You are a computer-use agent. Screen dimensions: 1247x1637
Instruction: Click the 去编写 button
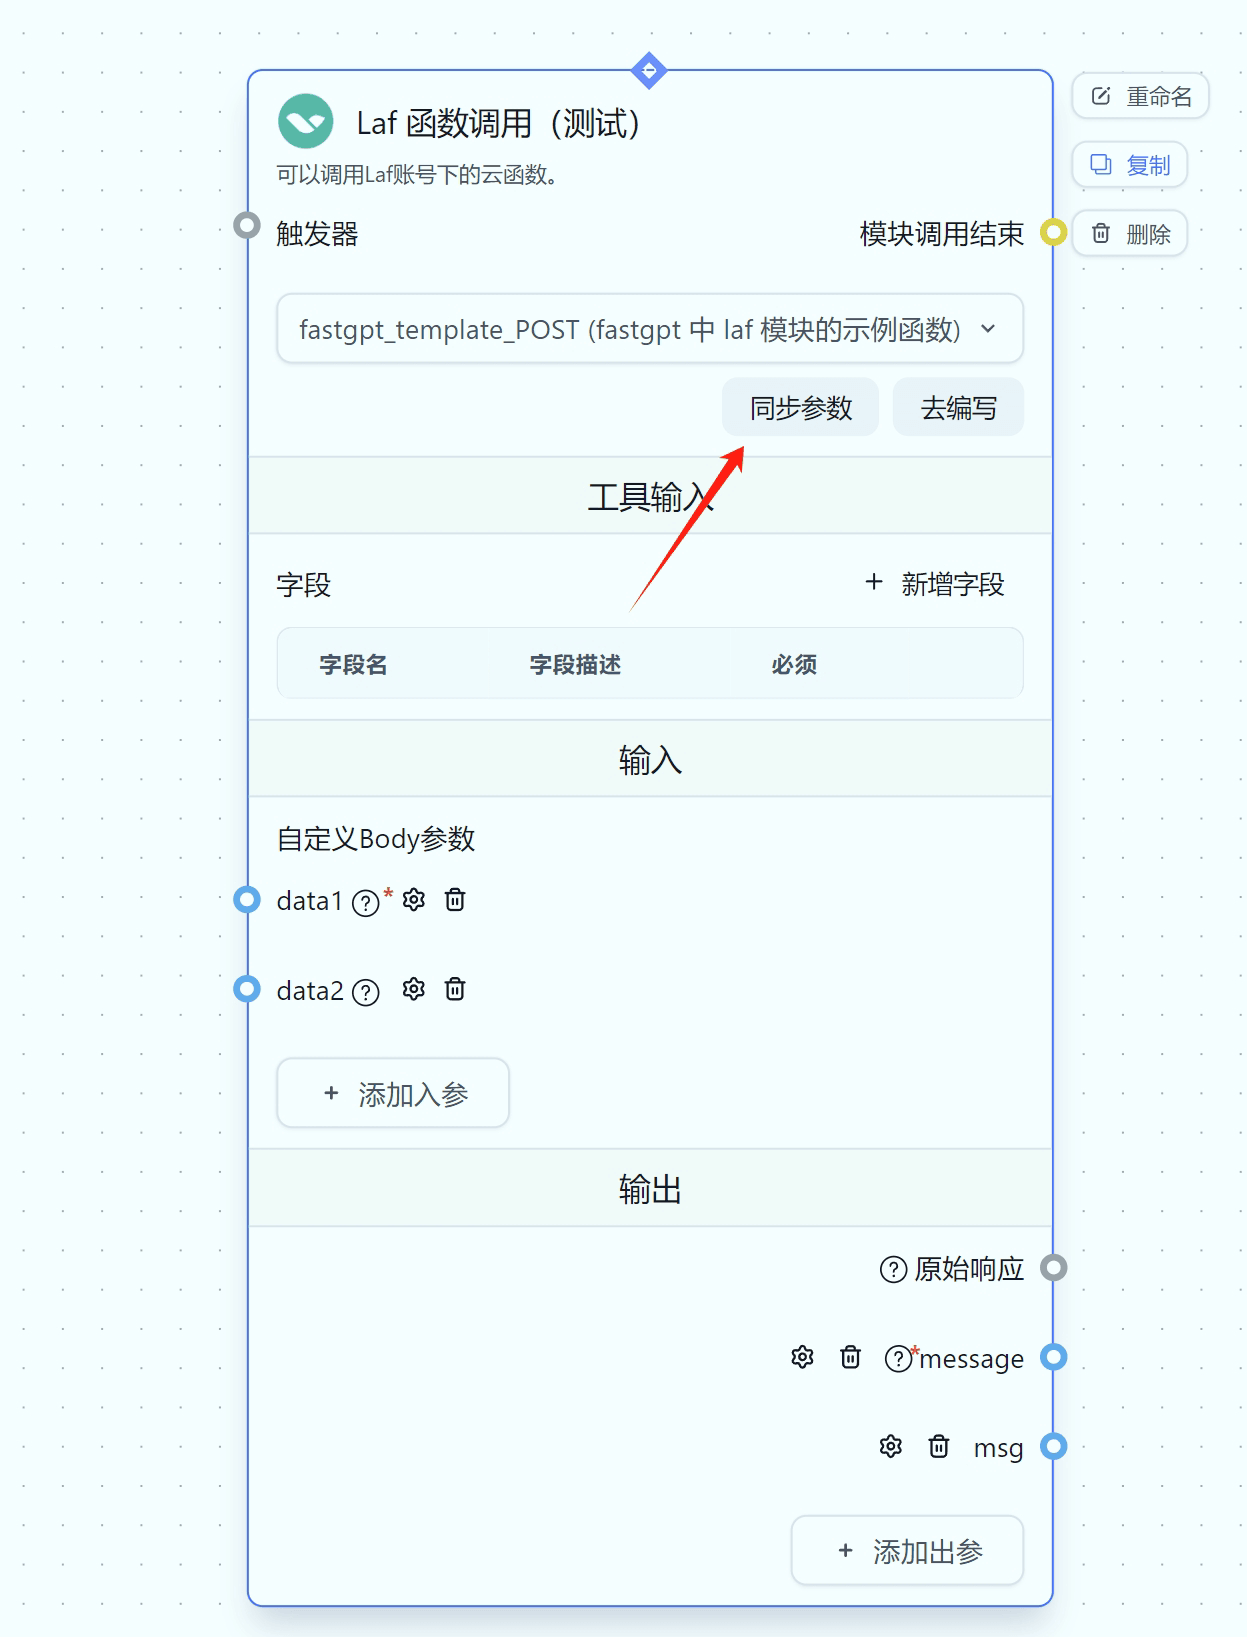958,408
